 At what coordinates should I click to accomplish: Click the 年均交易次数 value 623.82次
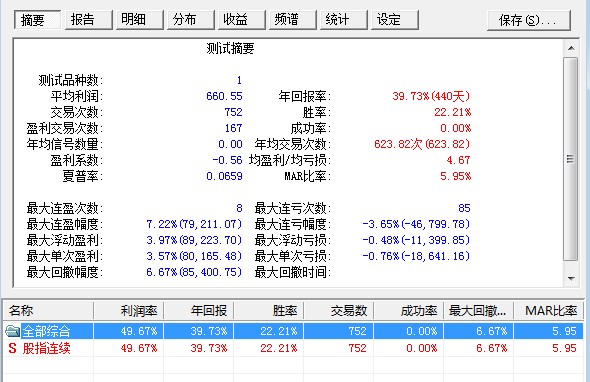point(422,144)
